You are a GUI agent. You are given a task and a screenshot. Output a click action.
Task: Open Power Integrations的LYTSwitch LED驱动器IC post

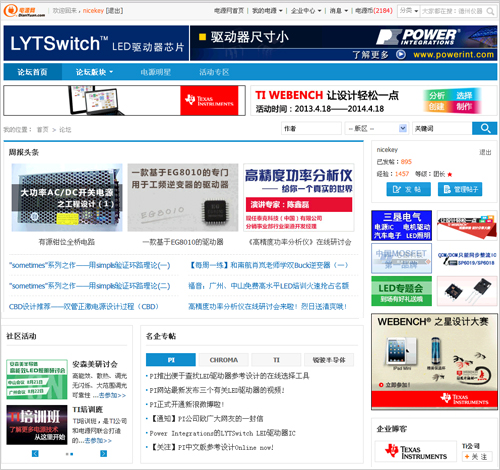(222, 433)
